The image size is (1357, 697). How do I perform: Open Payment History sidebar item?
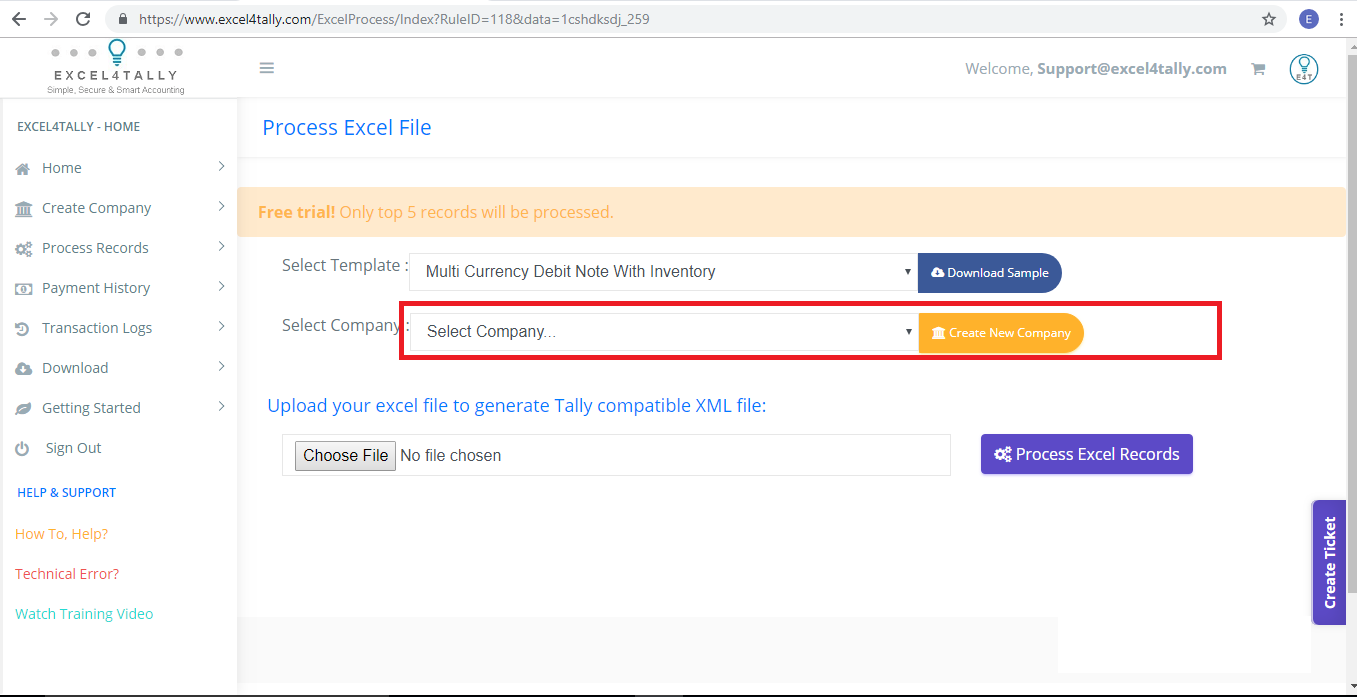point(96,288)
